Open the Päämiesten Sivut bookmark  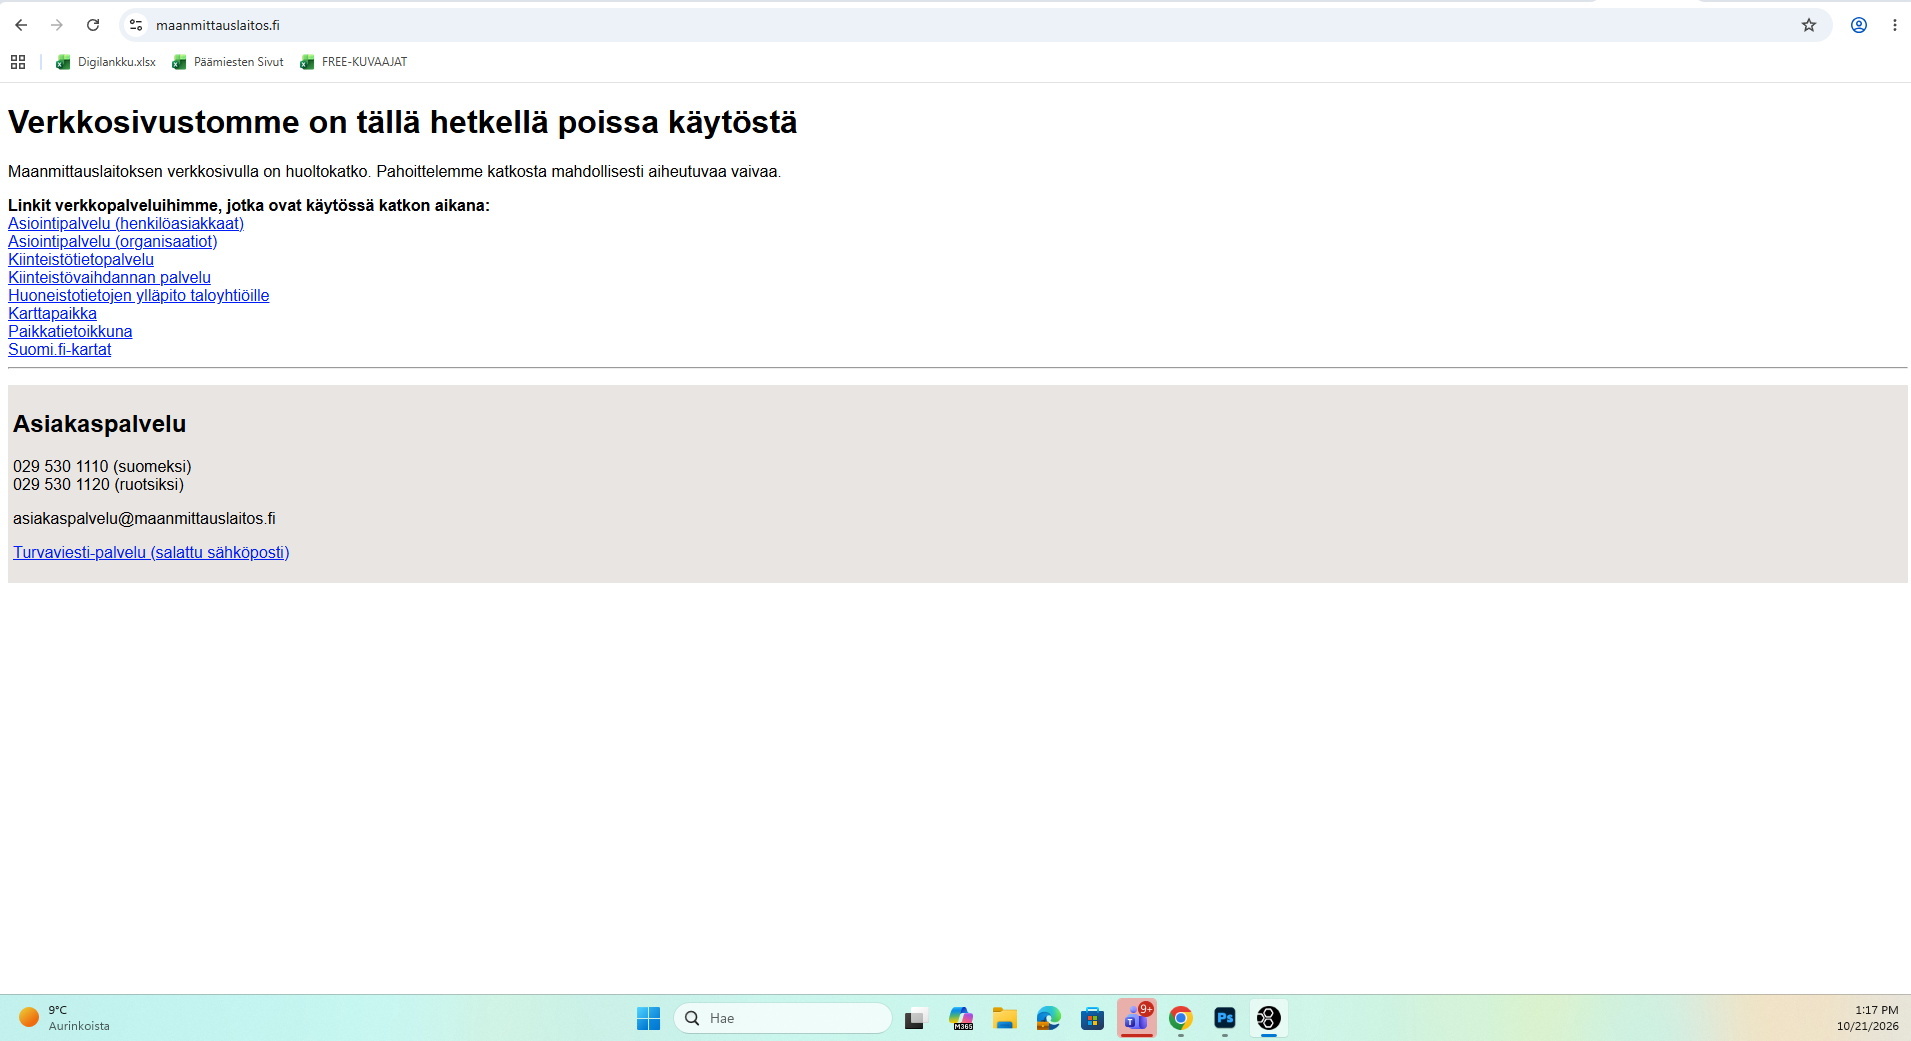click(228, 62)
